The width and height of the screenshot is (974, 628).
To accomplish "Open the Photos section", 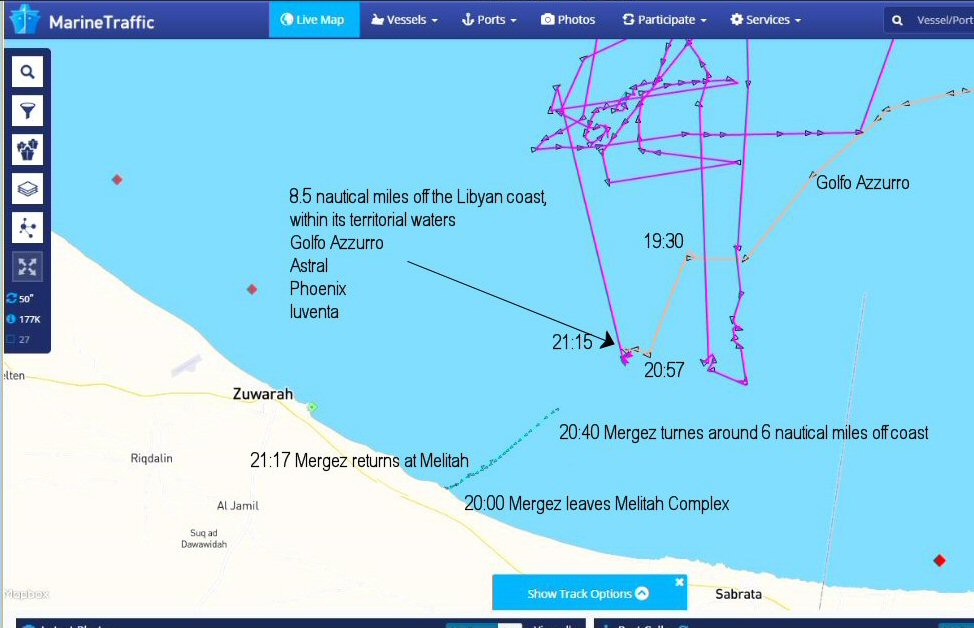I will [568, 20].
